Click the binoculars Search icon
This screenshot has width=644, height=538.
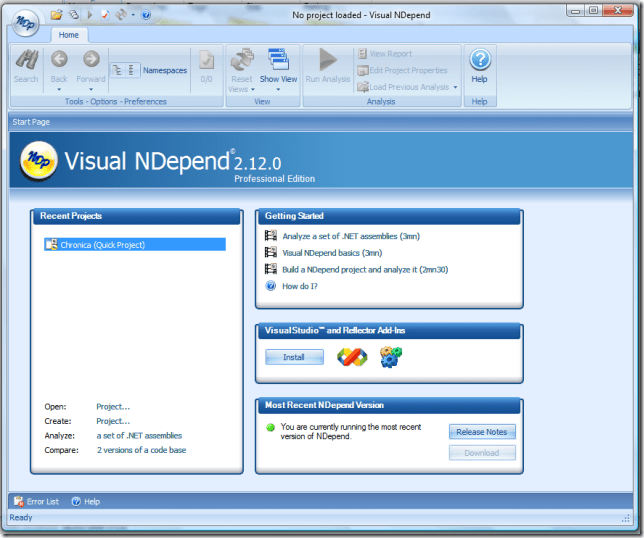26,61
